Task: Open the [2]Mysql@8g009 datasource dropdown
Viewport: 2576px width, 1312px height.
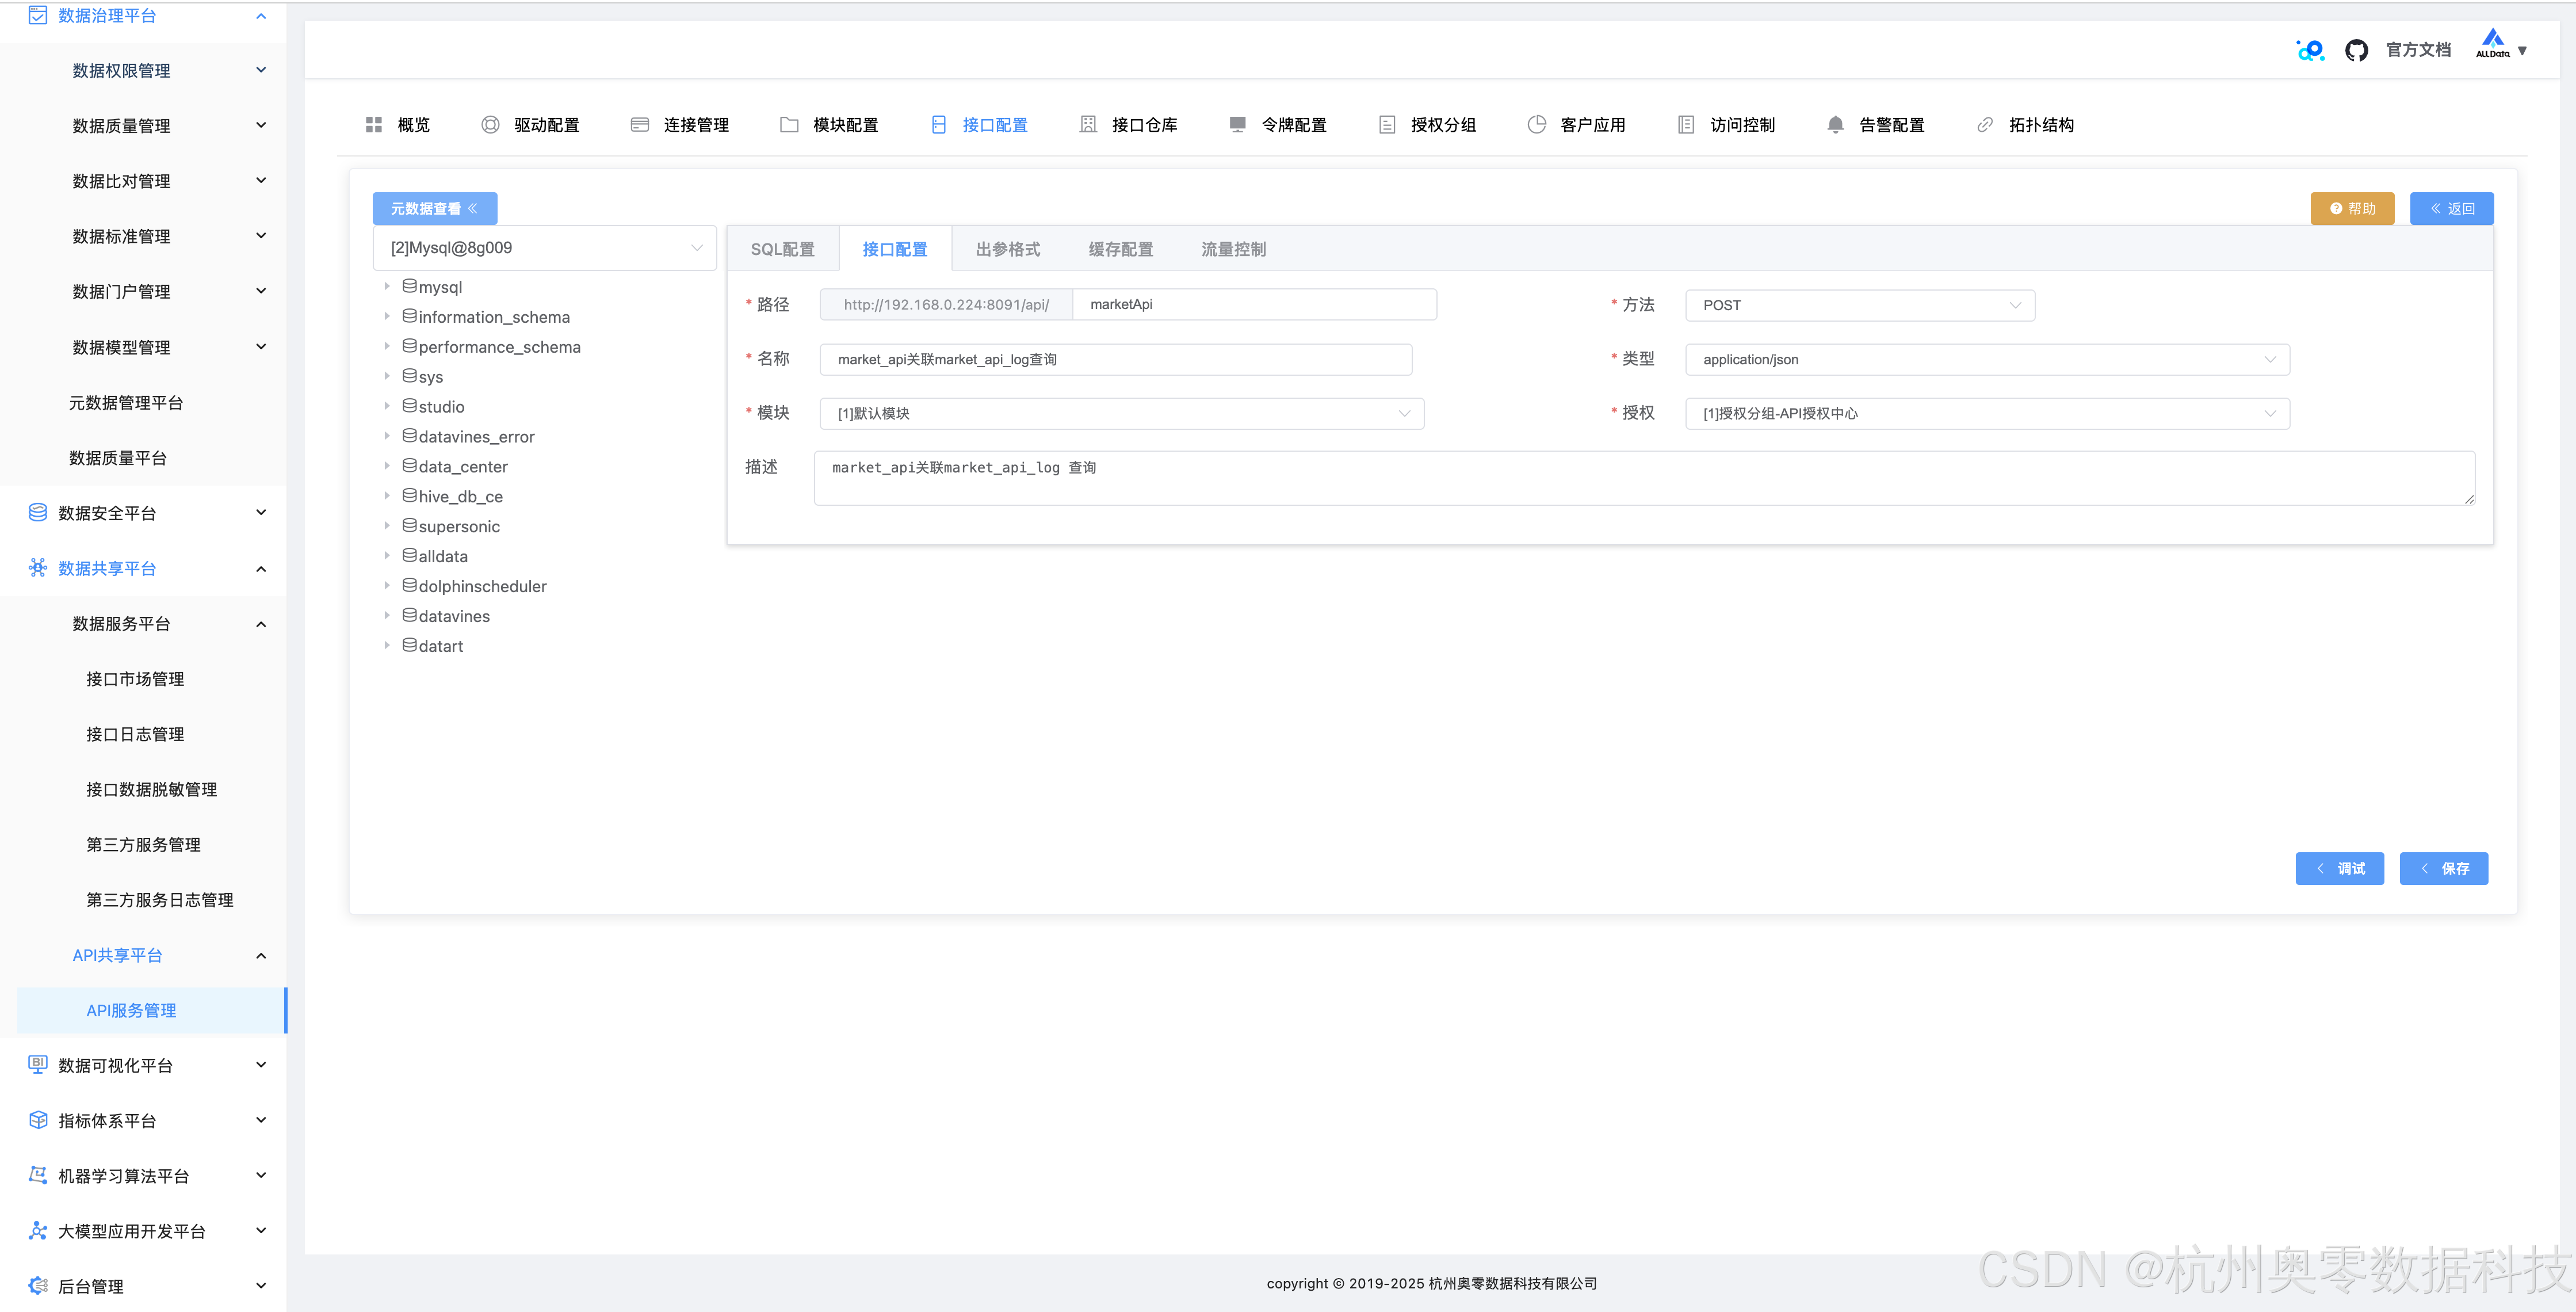Action: click(545, 248)
